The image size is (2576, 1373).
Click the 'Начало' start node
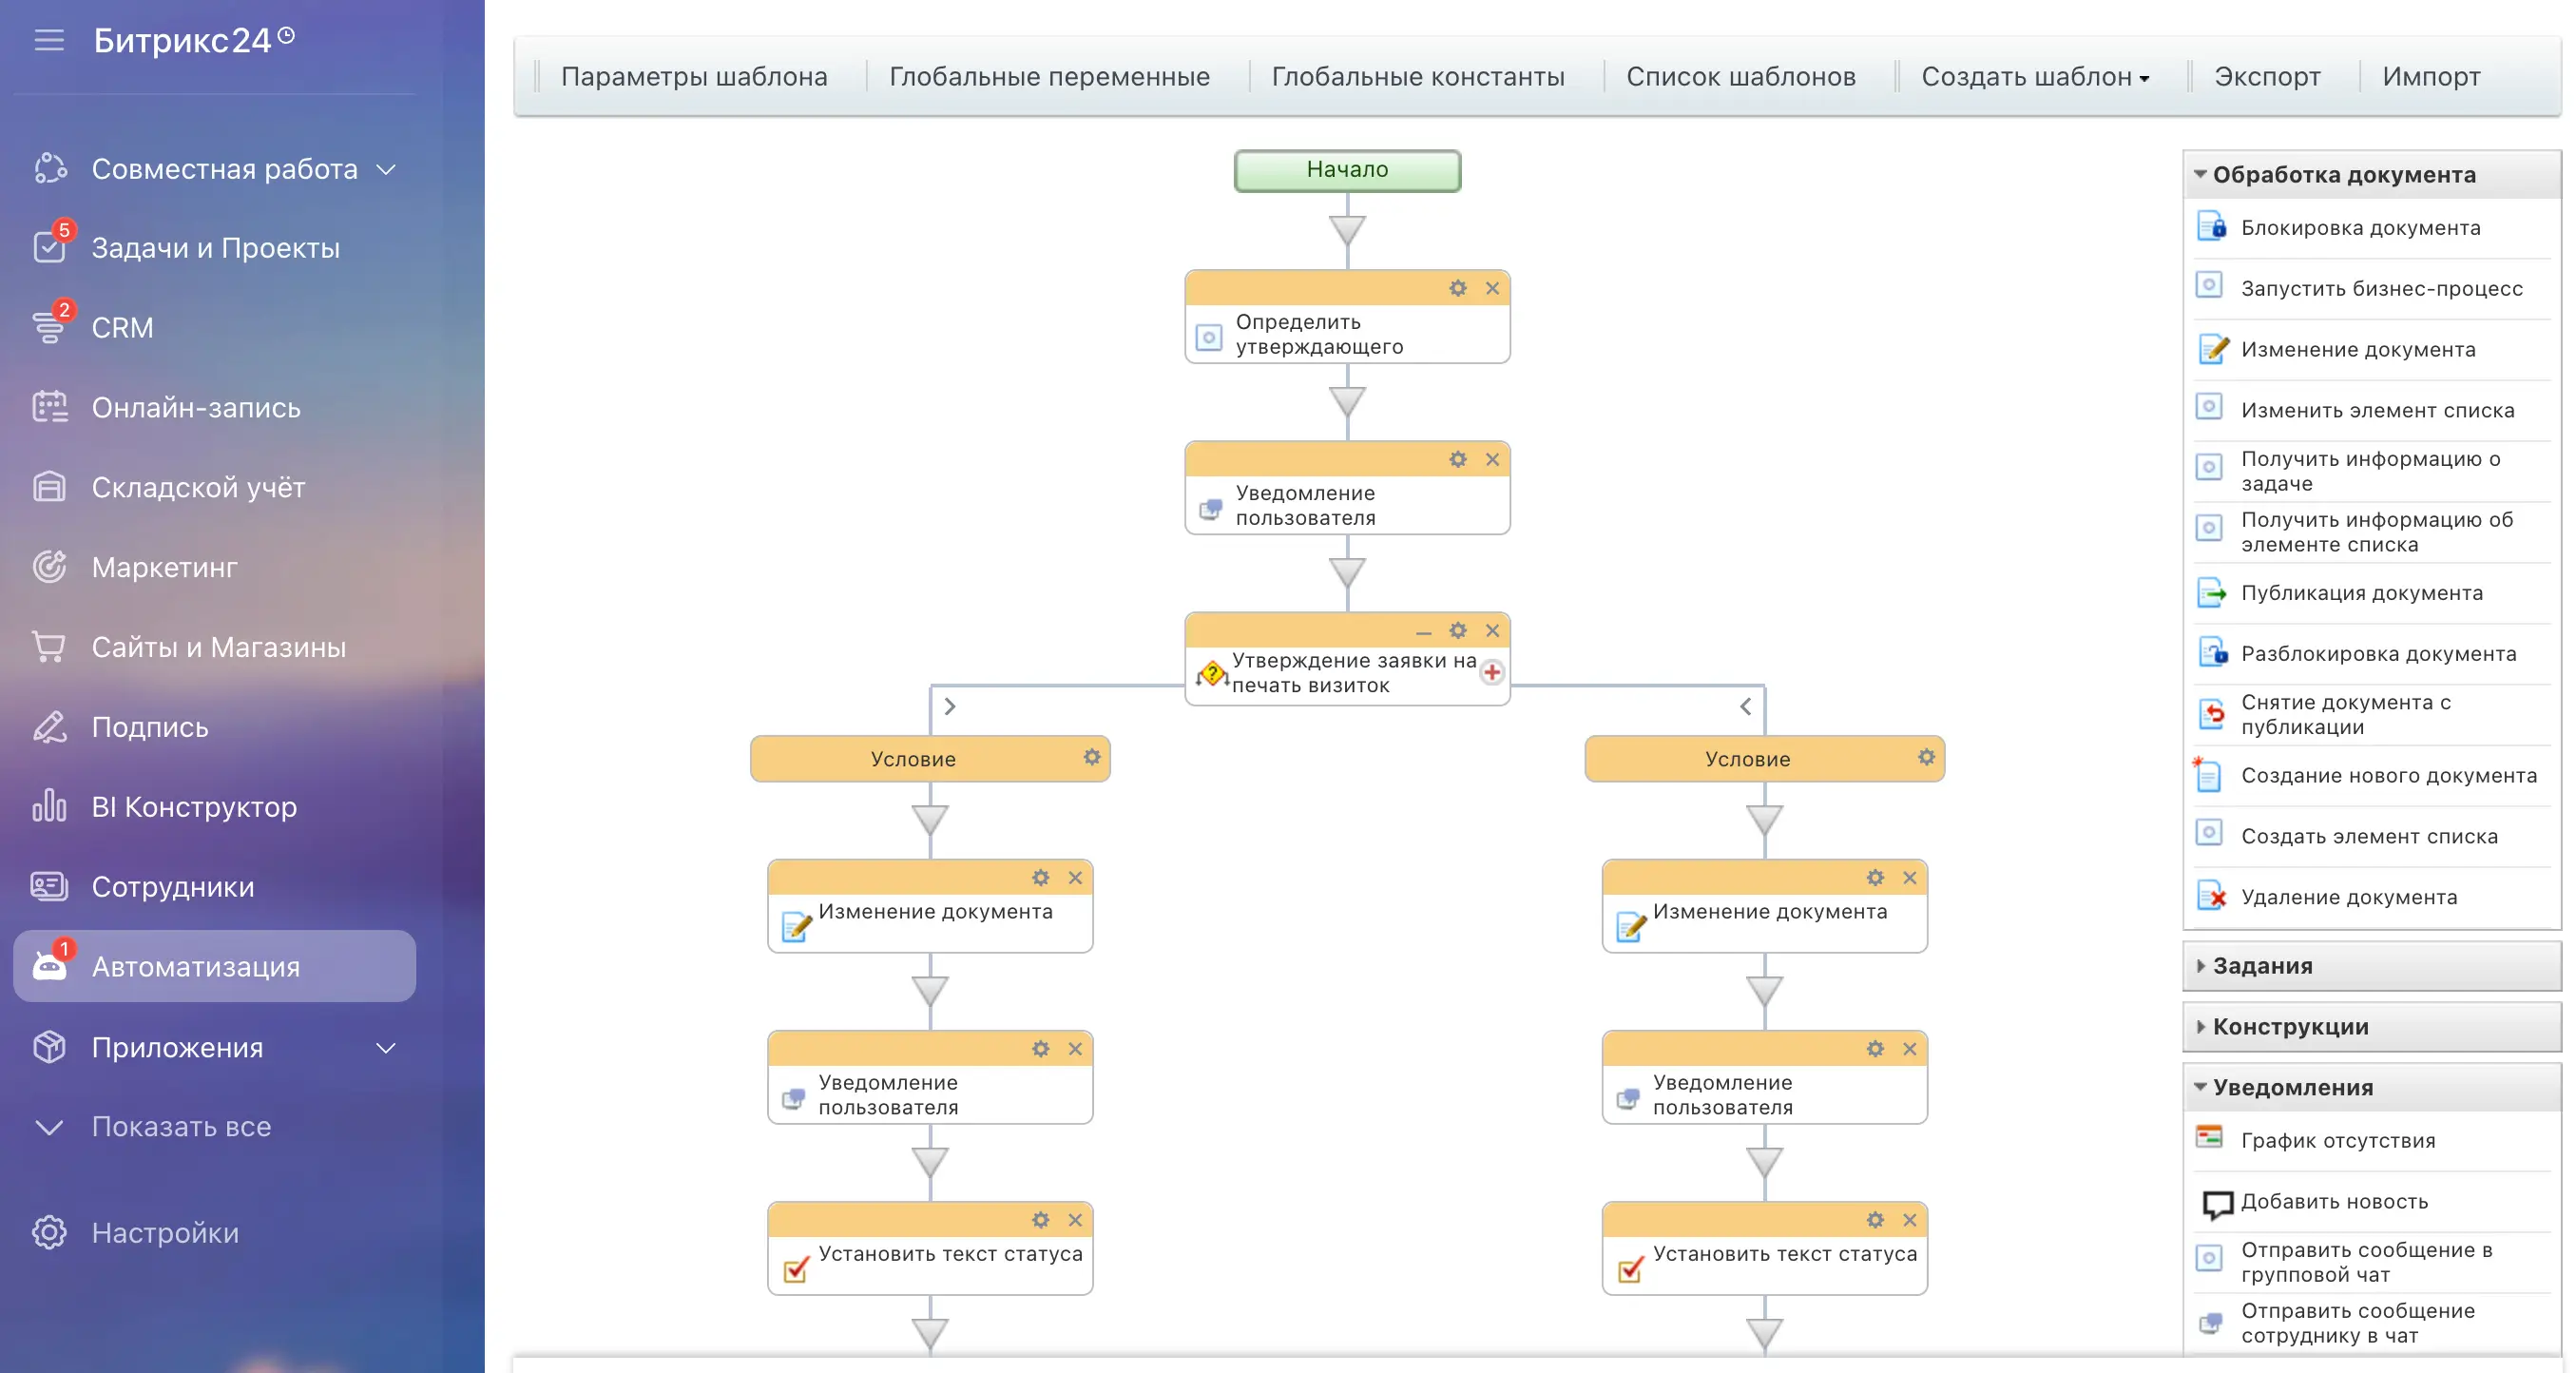[x=1347, y=170]
